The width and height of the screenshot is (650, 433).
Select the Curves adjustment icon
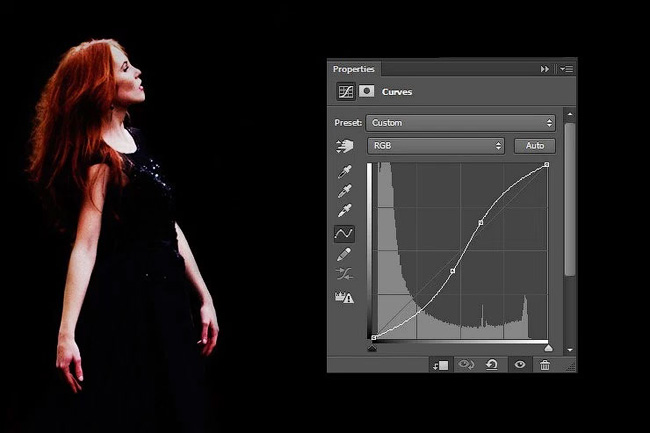click(x=346, y=92)
